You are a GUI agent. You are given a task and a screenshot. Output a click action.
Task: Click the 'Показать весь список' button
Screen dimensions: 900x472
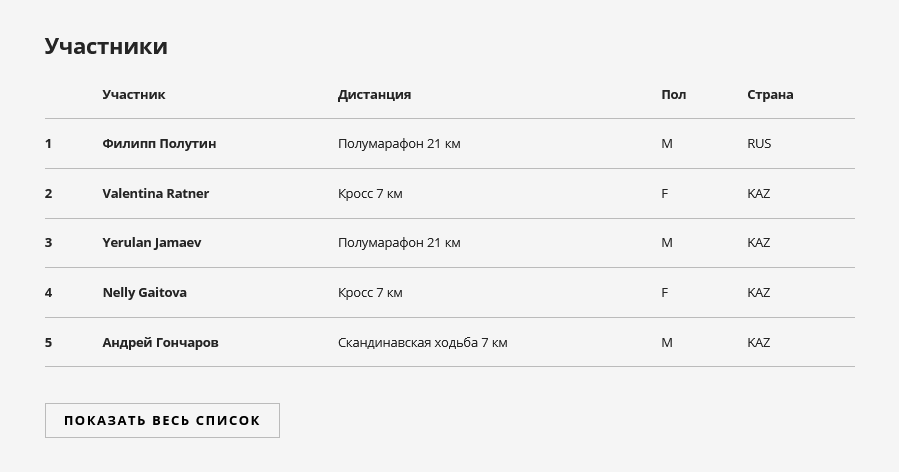click(162, 420)
